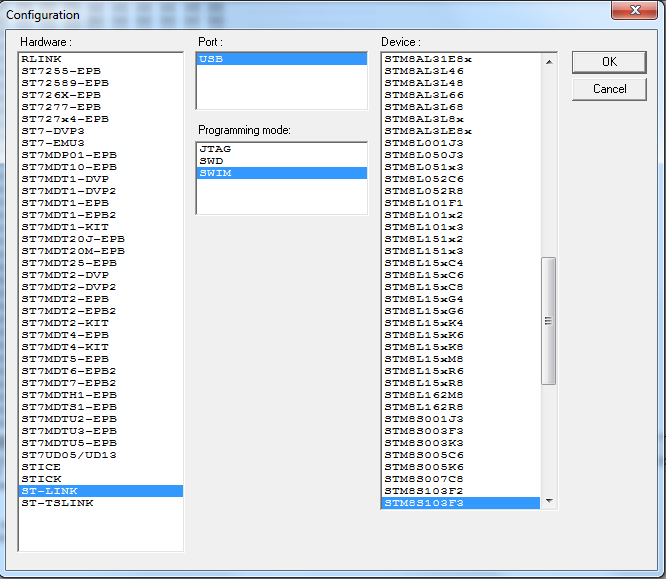The image size is (666, 579).
Task: Select ST727x4-EPB hardware entry
Action: coord(101,119)
